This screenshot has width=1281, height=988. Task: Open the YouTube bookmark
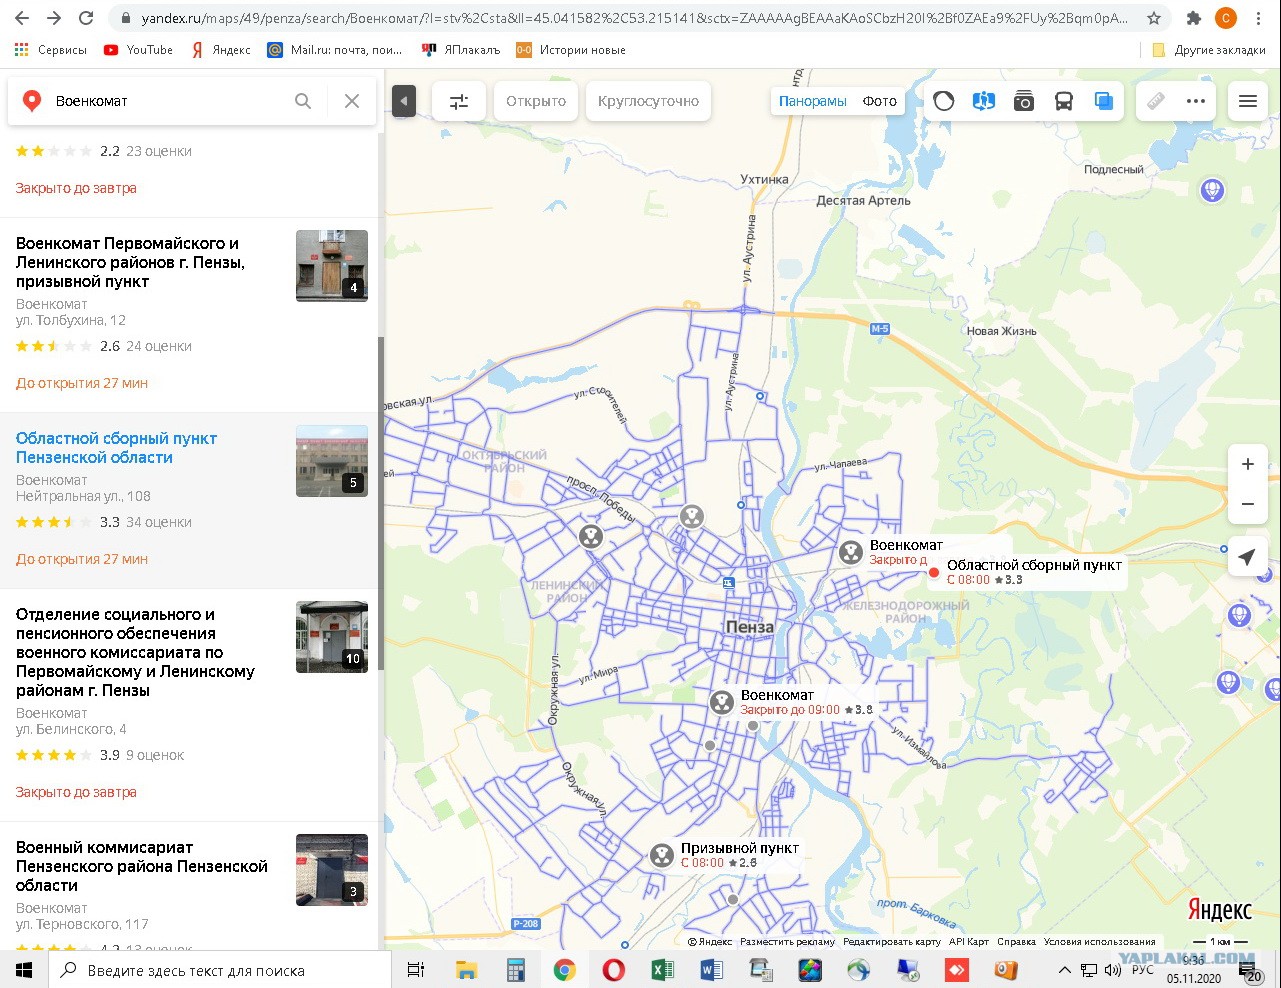[x=138, y=50]
